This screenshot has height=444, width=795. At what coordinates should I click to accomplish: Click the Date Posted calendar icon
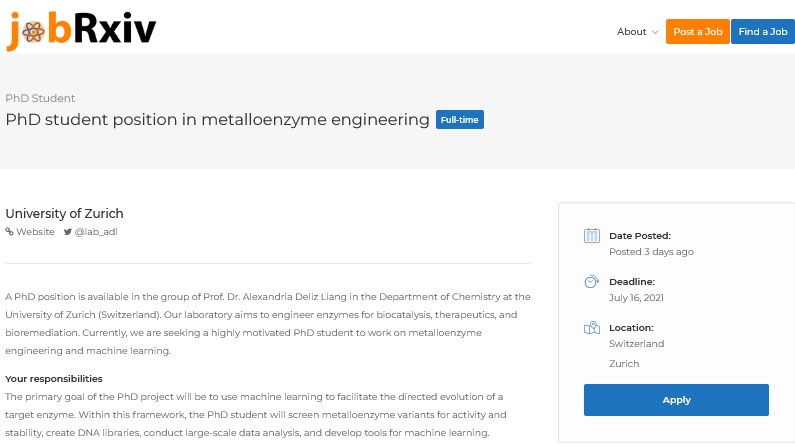[592, 236]
